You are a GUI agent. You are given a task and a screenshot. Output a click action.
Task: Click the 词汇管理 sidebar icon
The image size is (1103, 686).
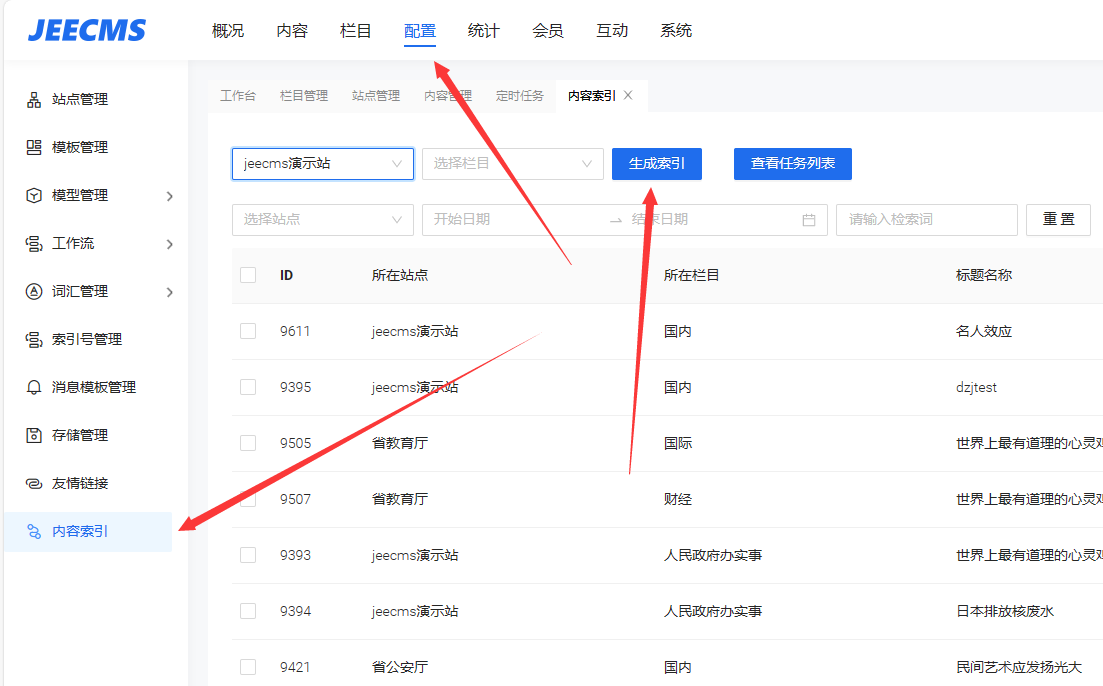[33, 291]
